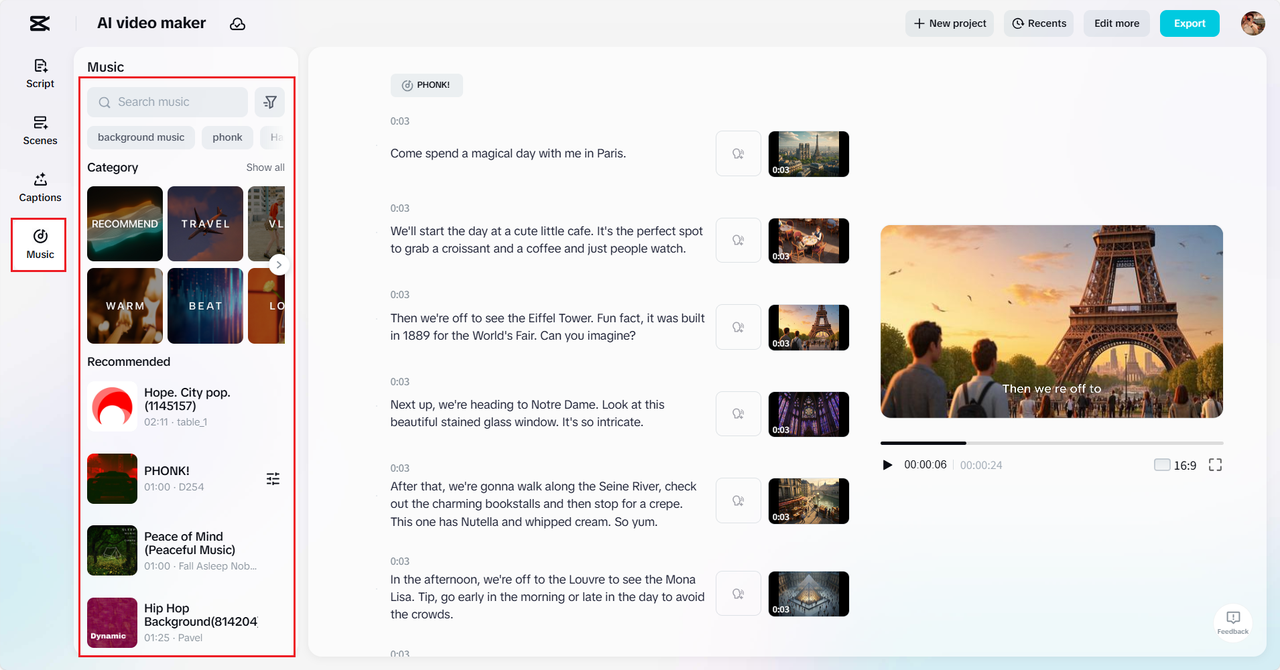Image resolution: width=1280 pixels, height=670 pixels.
Task: Select the 'background music' tag chip
Action: click(141, 137)
